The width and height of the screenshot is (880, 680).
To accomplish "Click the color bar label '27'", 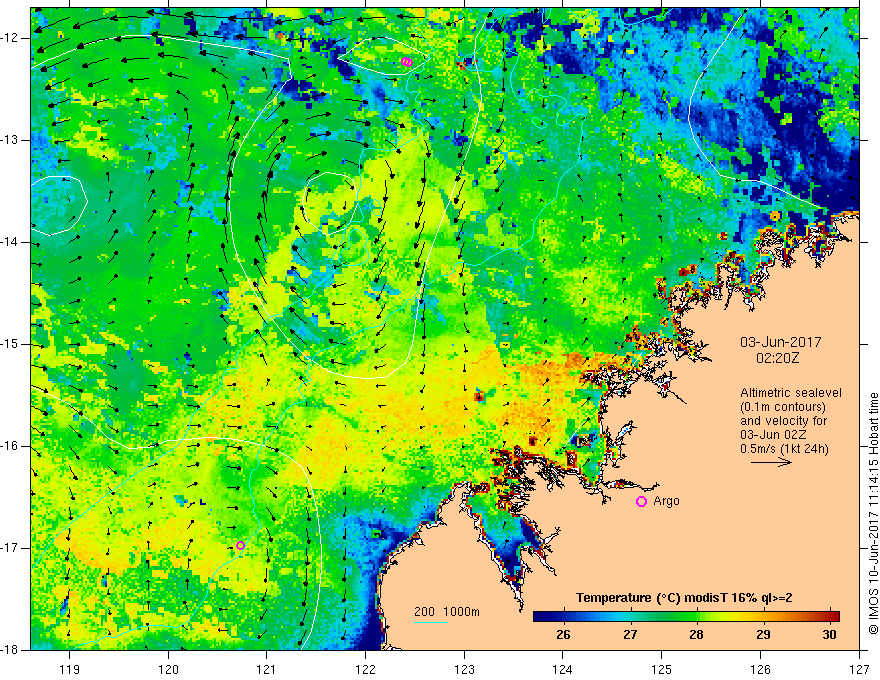I will tap(630, 635).
